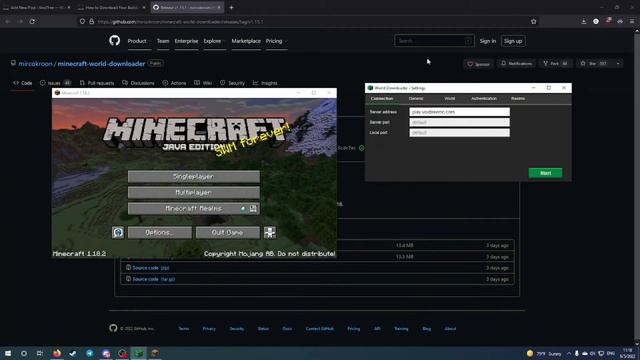Open the mircokroon user profile link
This screenshot has height=360, width=640.
click(36, 64)
